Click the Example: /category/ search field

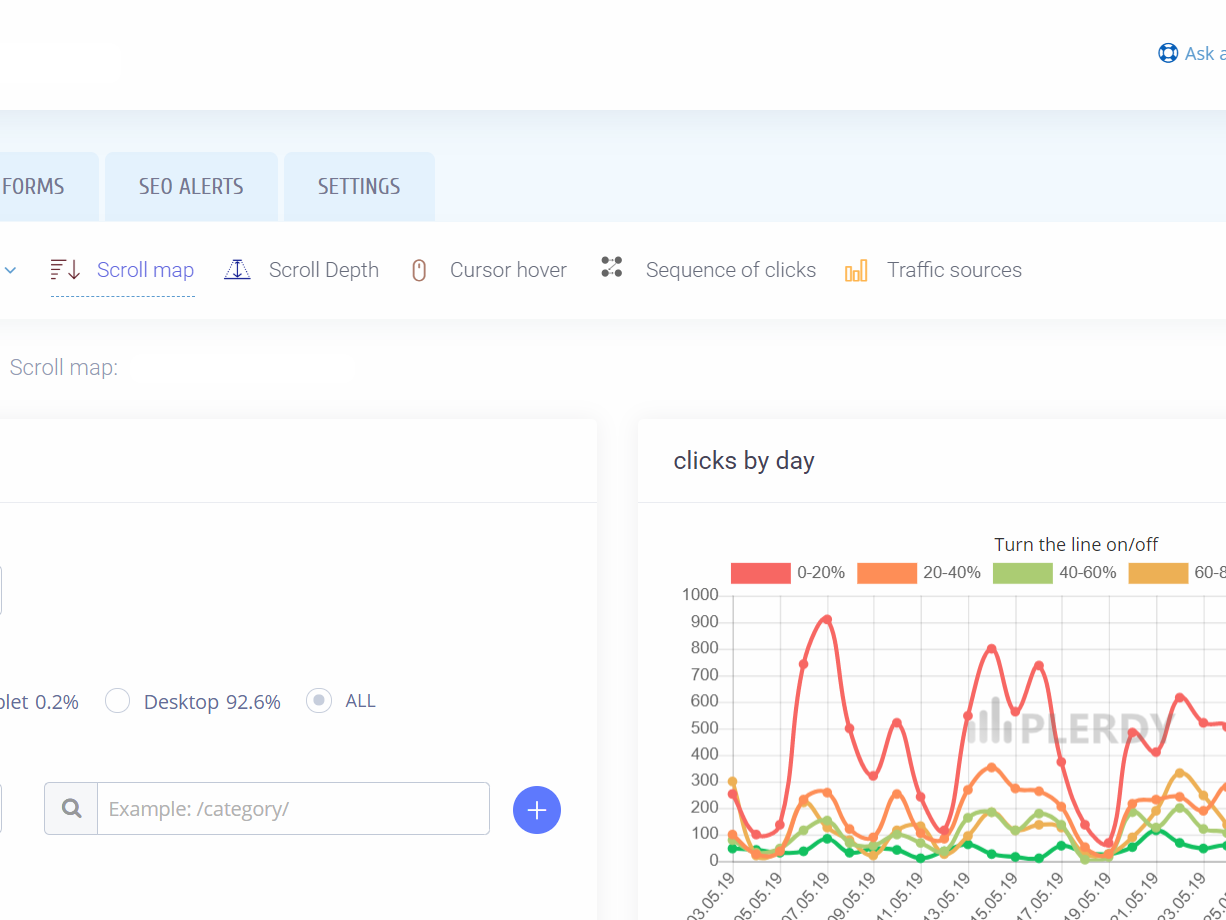(290, 808)
